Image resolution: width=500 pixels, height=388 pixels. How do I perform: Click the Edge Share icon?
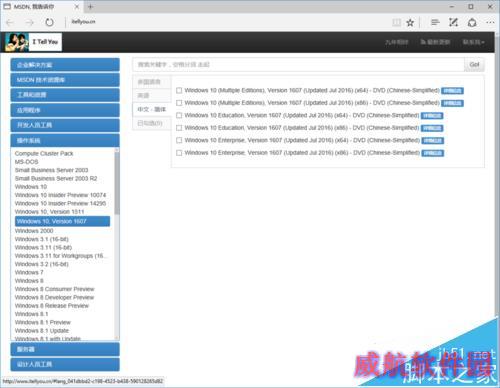(472, 22)
